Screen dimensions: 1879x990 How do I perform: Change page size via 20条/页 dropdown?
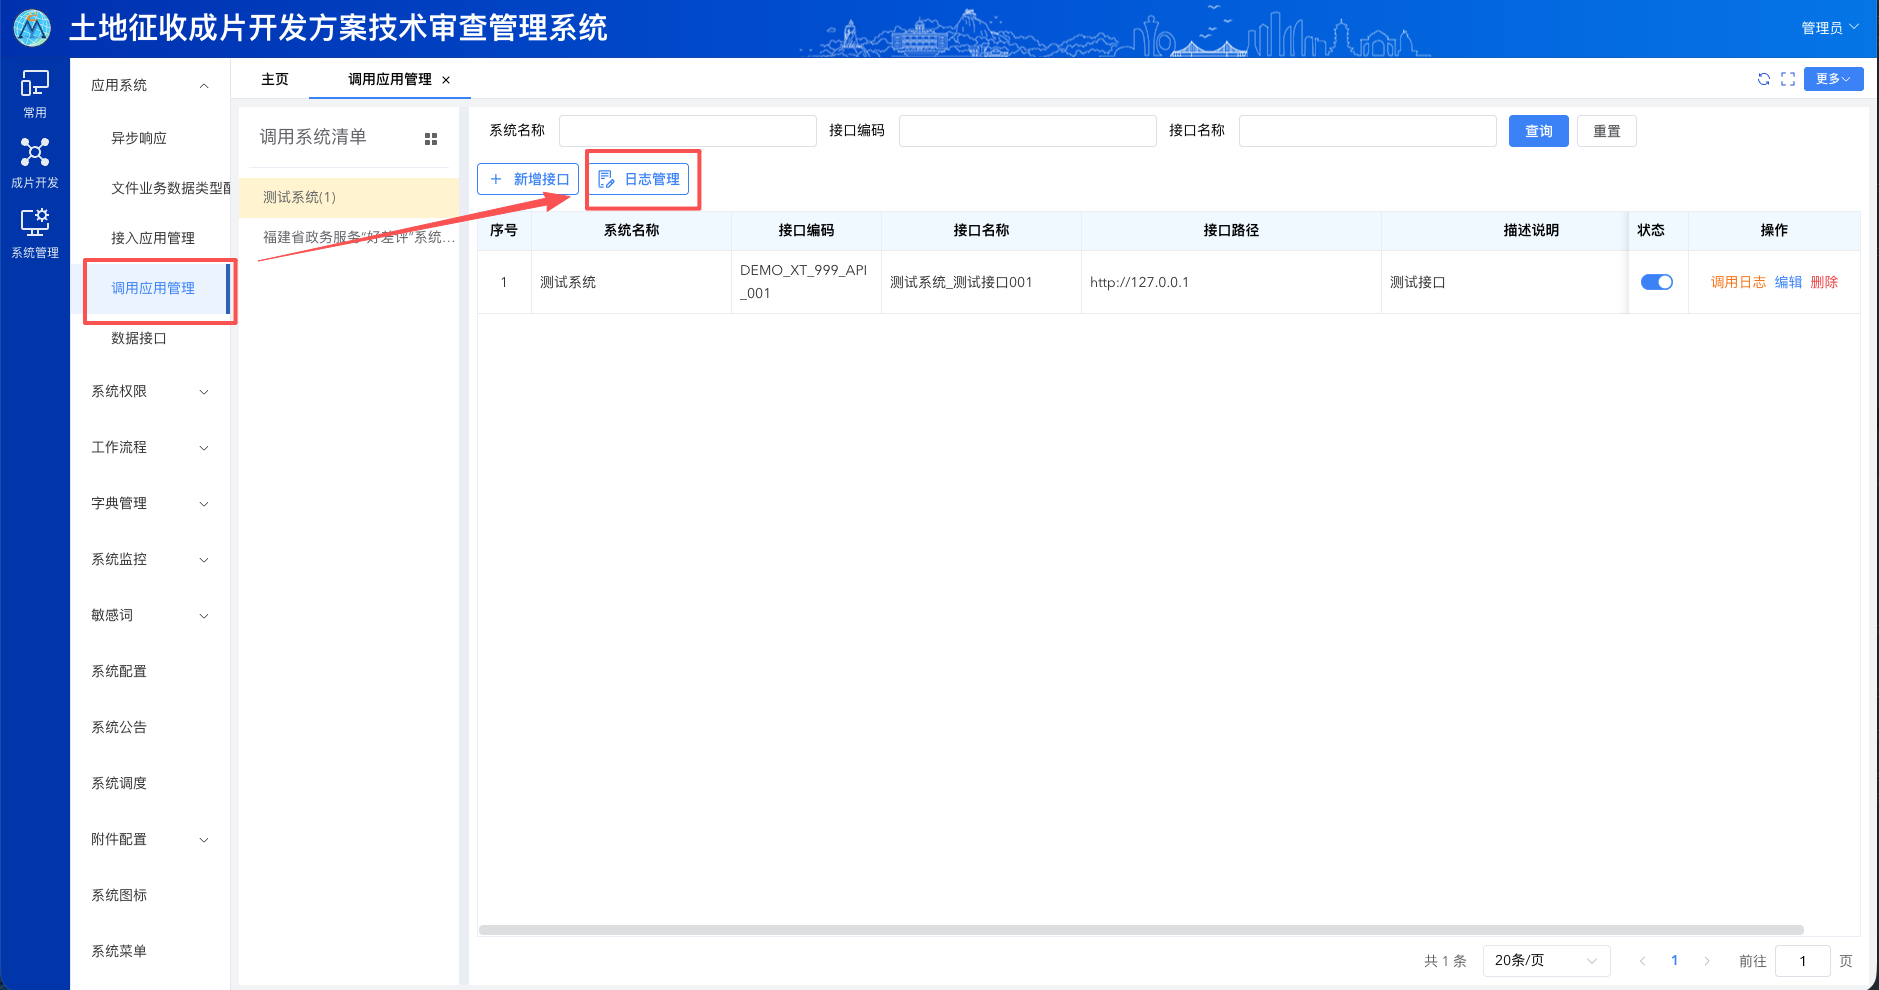click(1545, 960)
